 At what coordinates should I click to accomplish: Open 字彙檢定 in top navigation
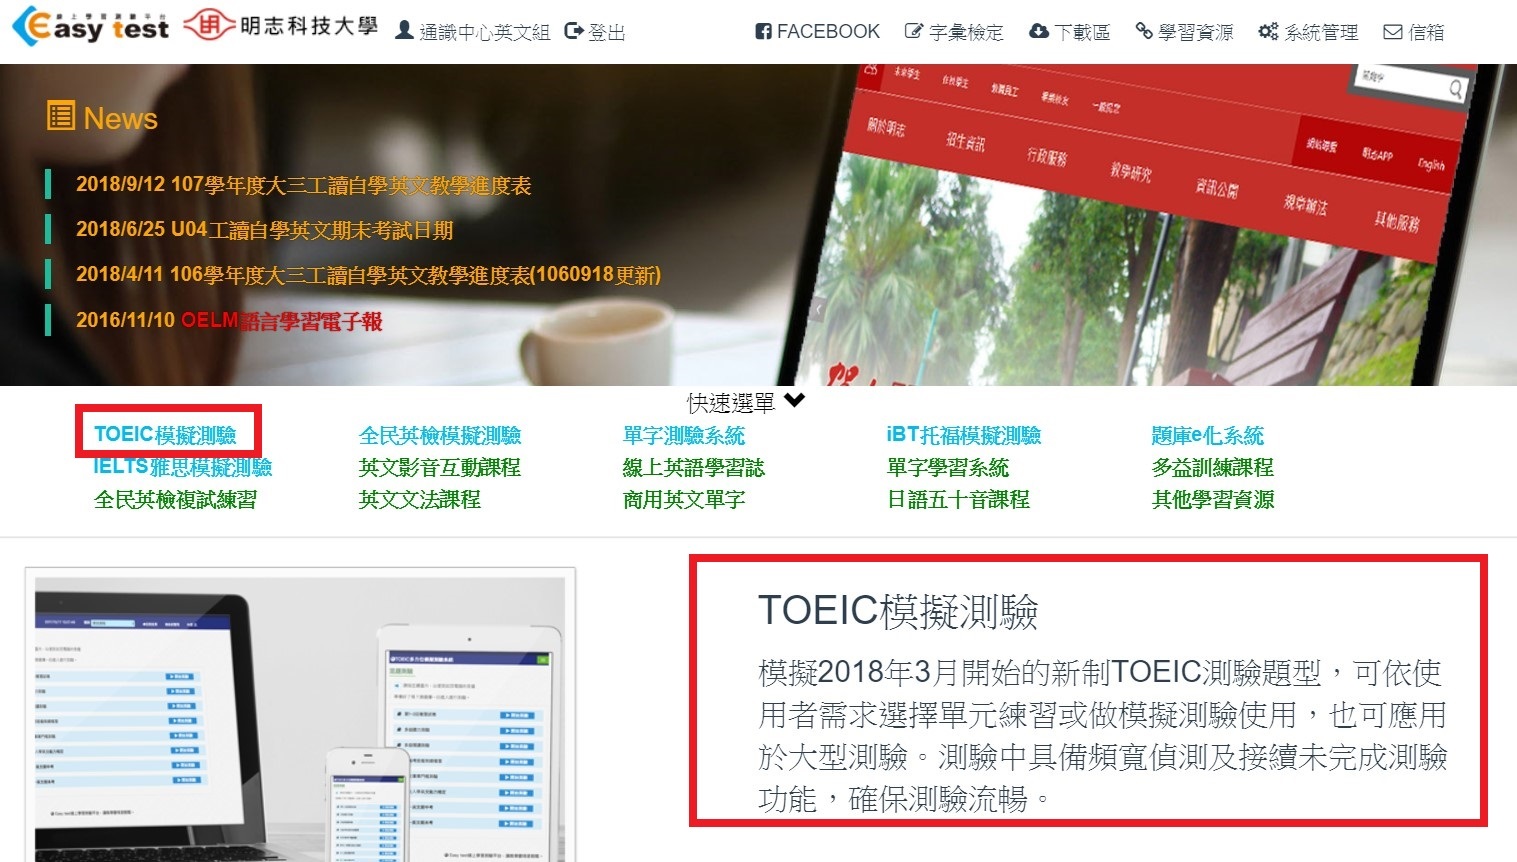pyautogui.click(x=954, y=32)
